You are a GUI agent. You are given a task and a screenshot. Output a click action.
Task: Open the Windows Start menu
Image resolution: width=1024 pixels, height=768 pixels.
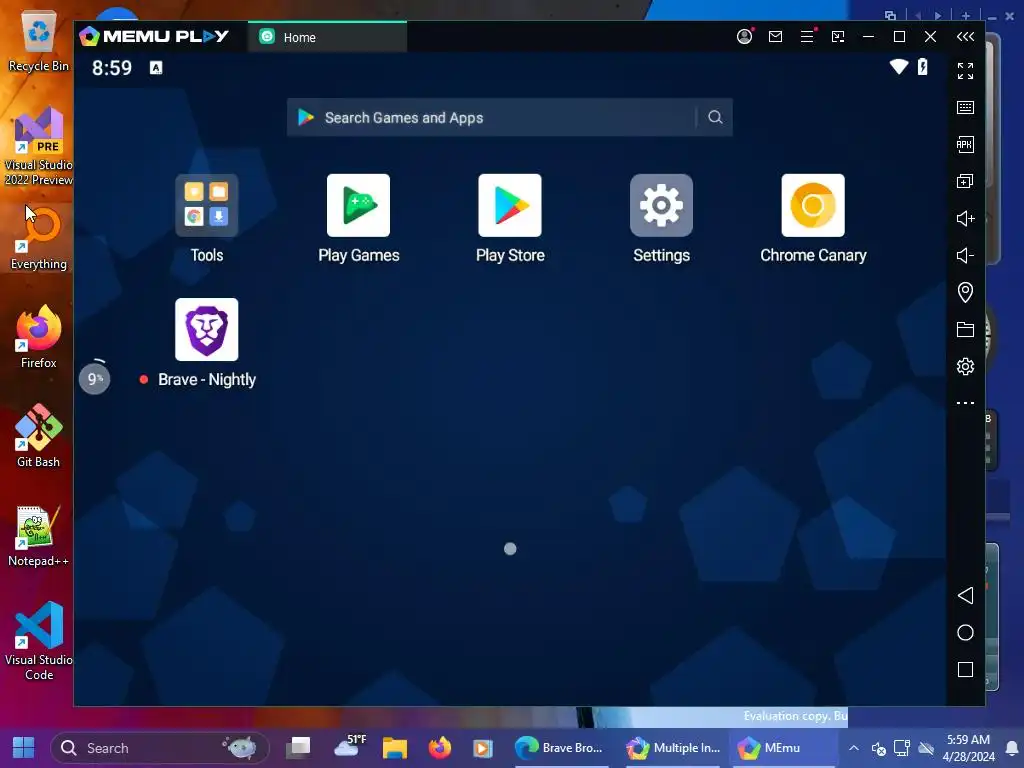pos(24,748)
